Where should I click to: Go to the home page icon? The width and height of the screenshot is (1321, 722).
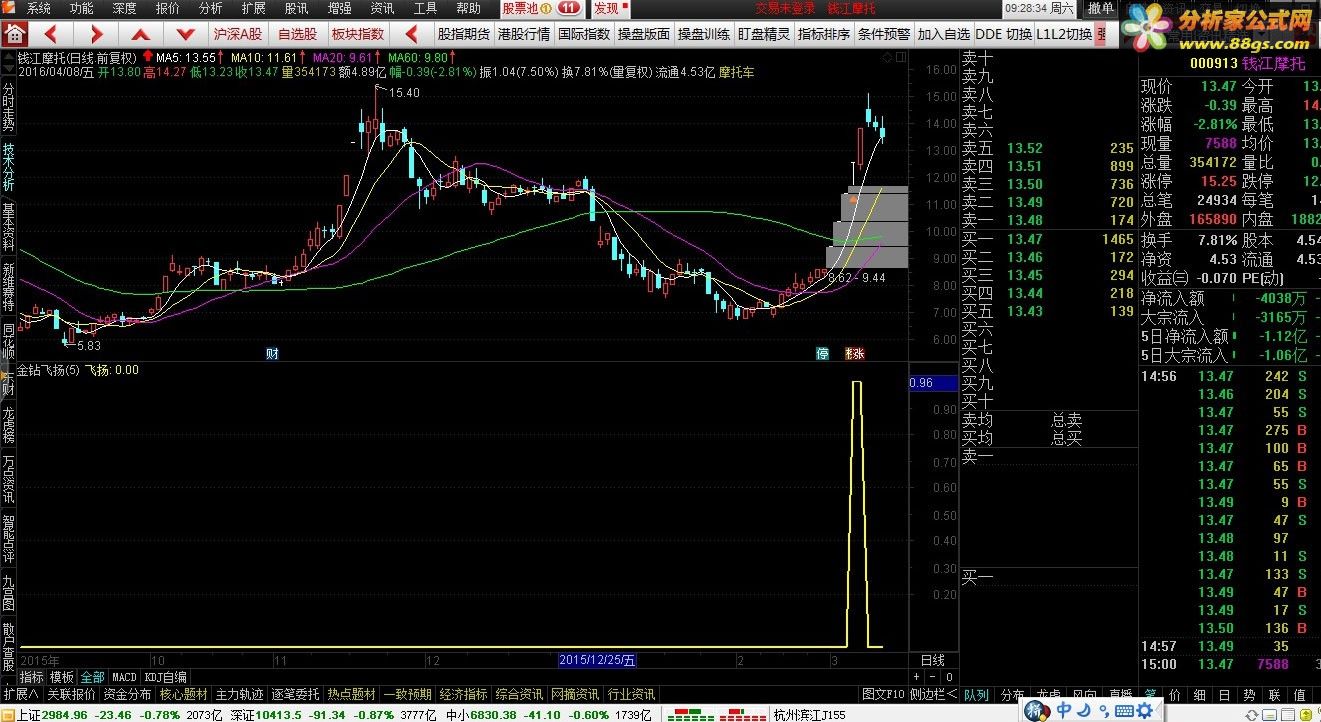(x=13, y=33)
